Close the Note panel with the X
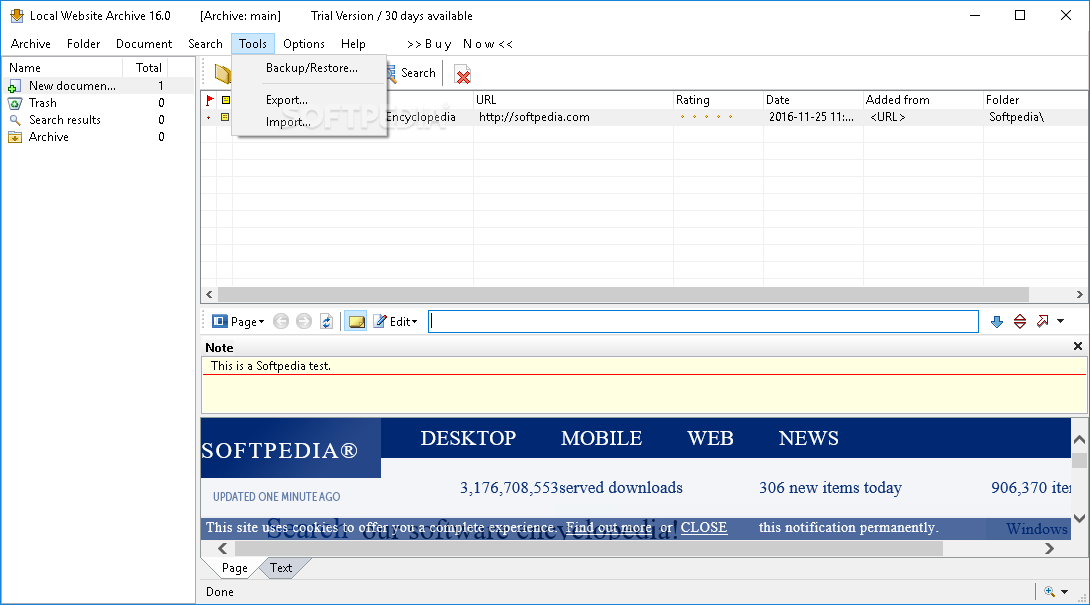The height and width of the screenshot is (605, 1090). click(x=1077, y=346)
